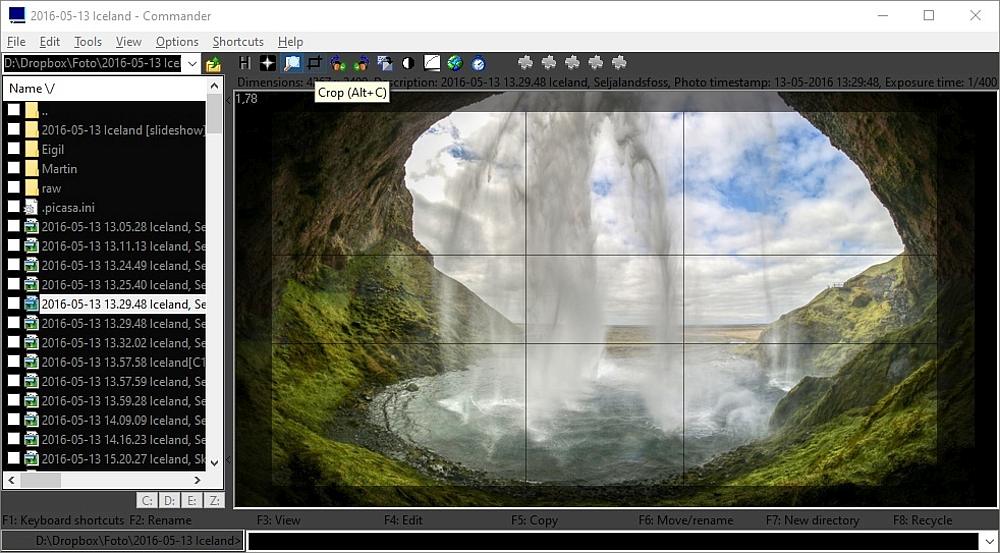This screenshot has width=1000, height=553.
Task: Open the View menu
Action: click(128, 41)
